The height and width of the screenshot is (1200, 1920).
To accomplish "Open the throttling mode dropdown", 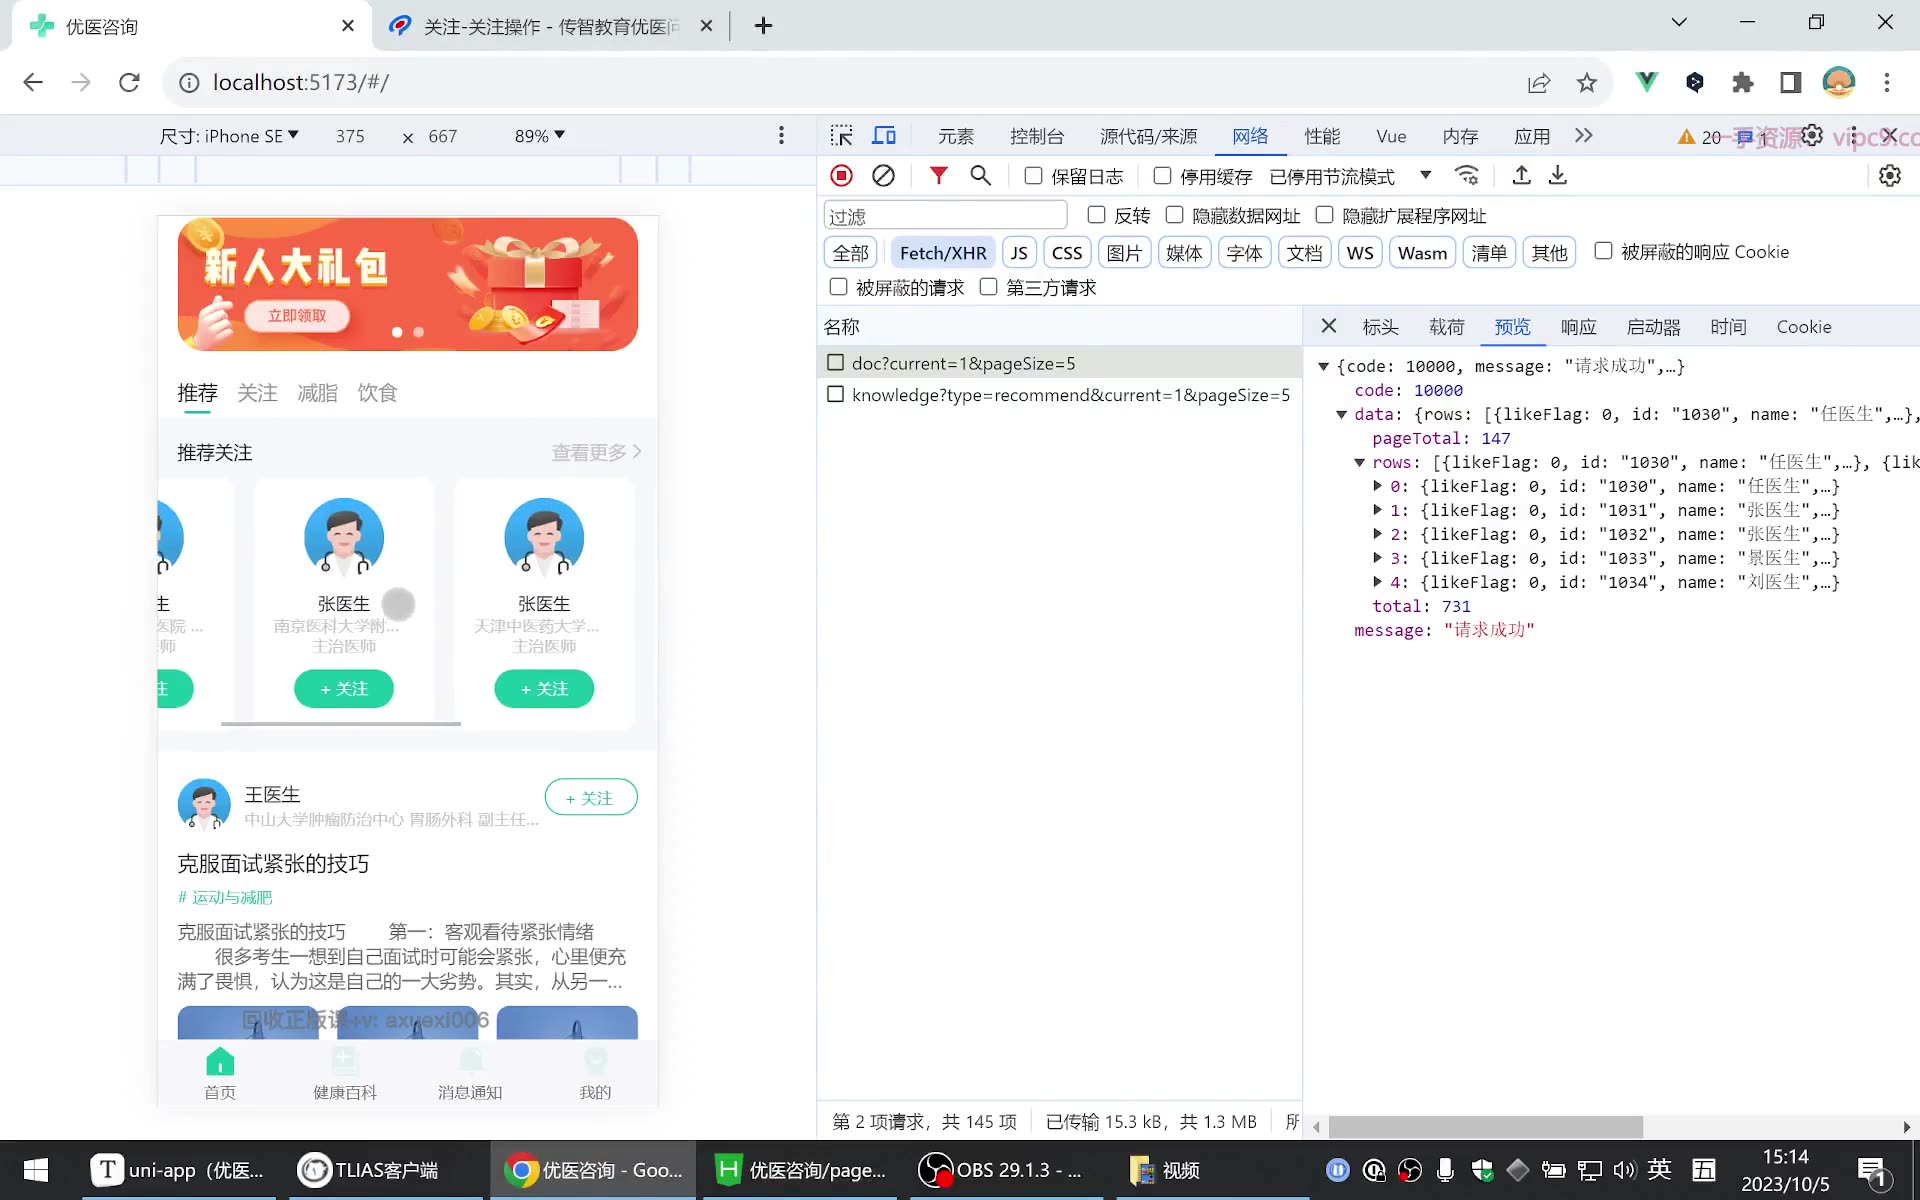I will point(1350,176).
